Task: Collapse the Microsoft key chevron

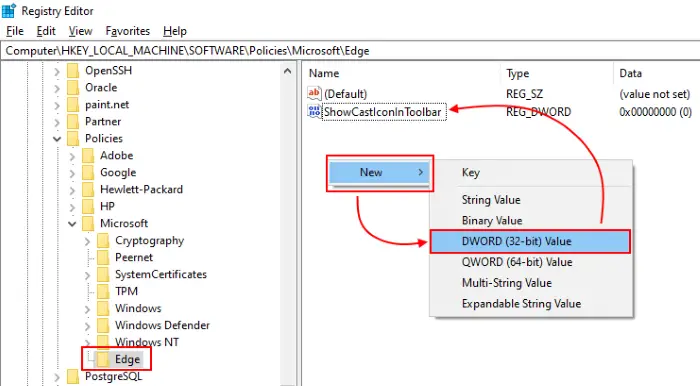Action: (x=72, y=224)
